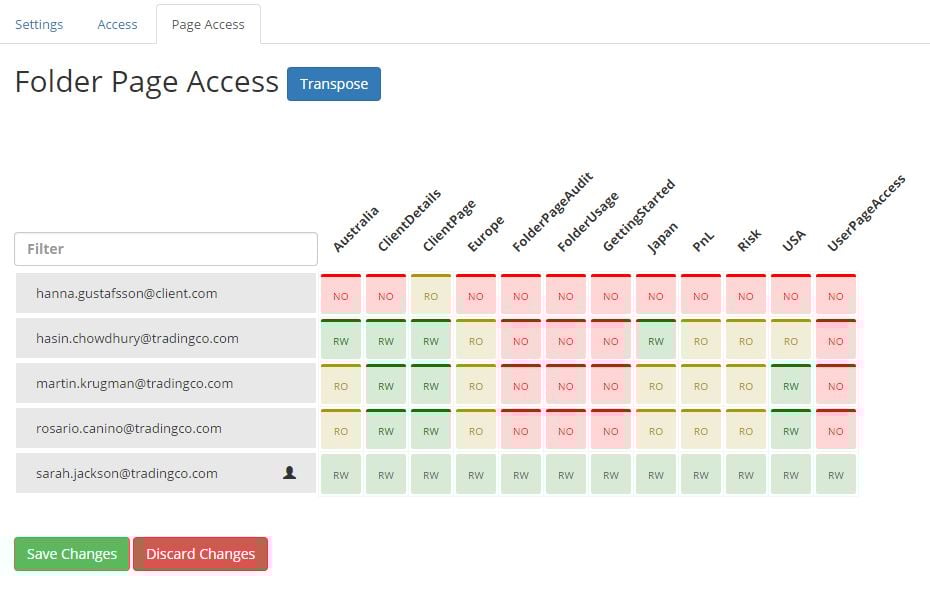The image size is (930, 590).
Task: Toggle hasin.chowdhury's Europe RO cell
Action: [x=476, y=339]
